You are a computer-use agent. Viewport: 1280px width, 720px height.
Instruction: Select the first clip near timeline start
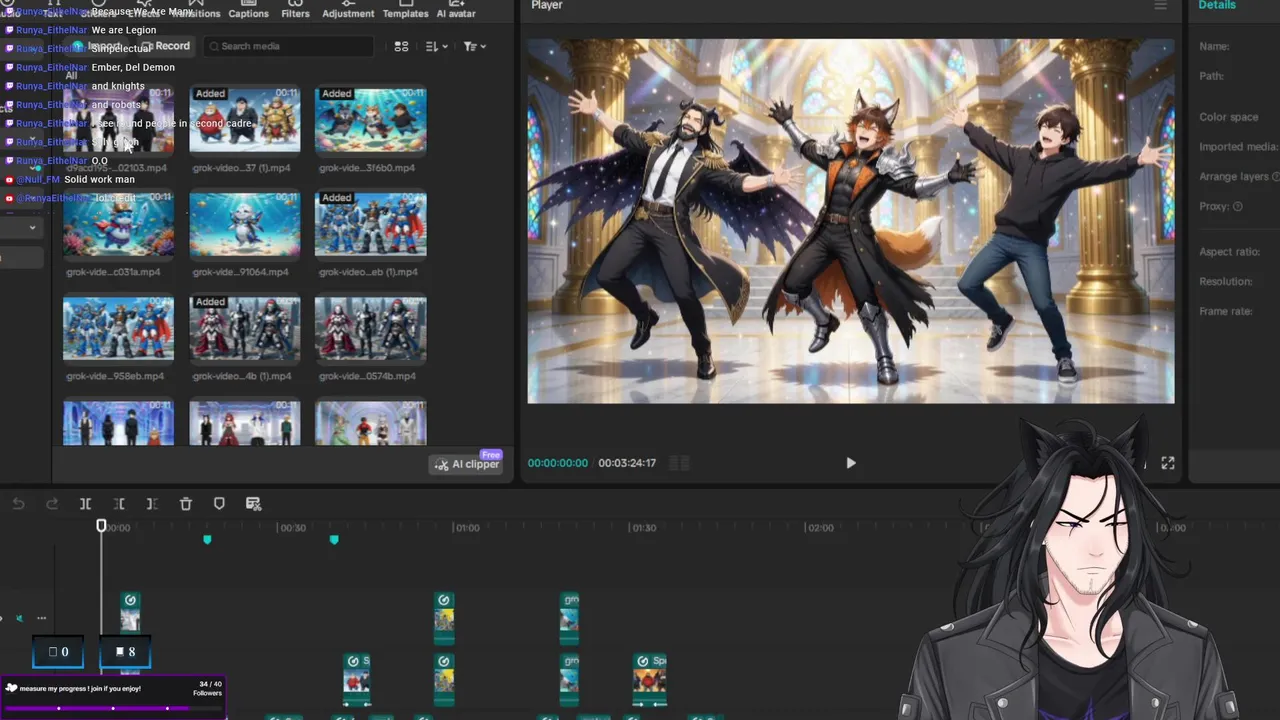[130, 612]
